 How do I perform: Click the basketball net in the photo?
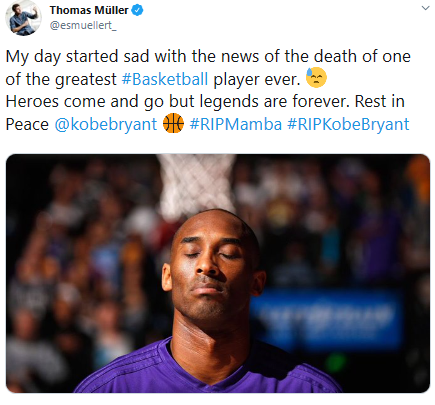coord(197,183)
